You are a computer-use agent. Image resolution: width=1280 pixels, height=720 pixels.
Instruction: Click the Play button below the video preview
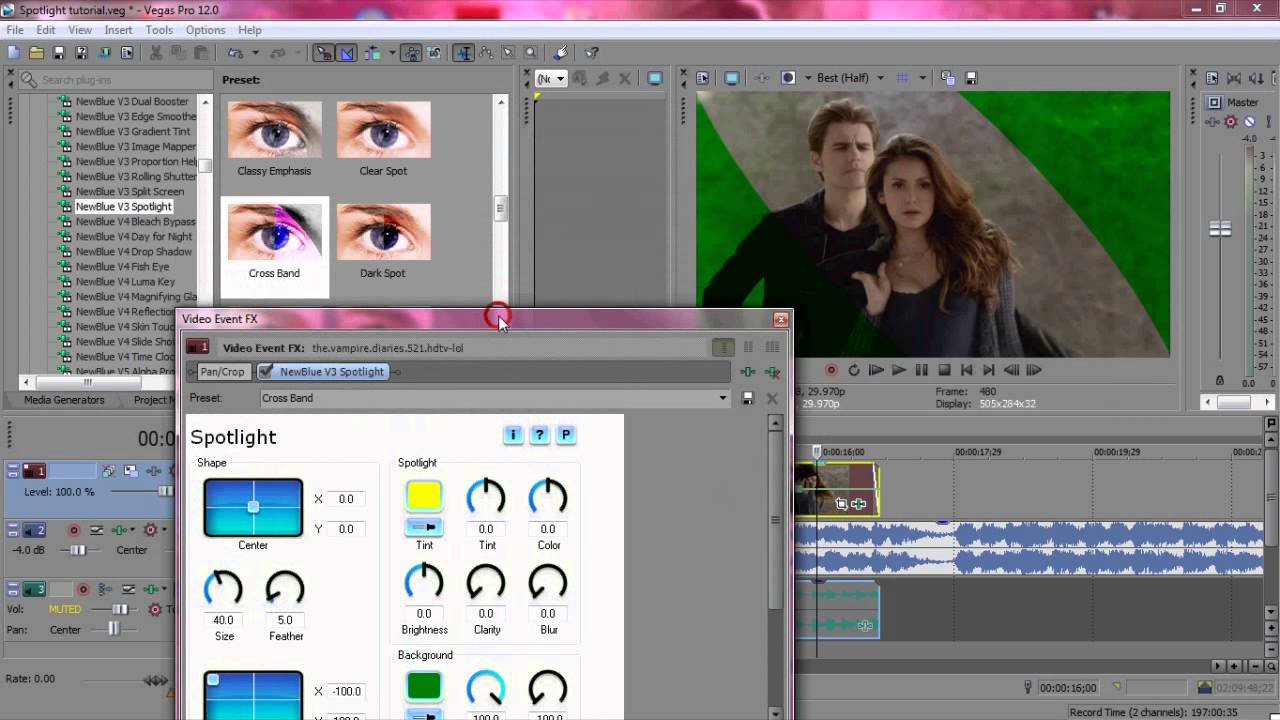tap(899, 370)
